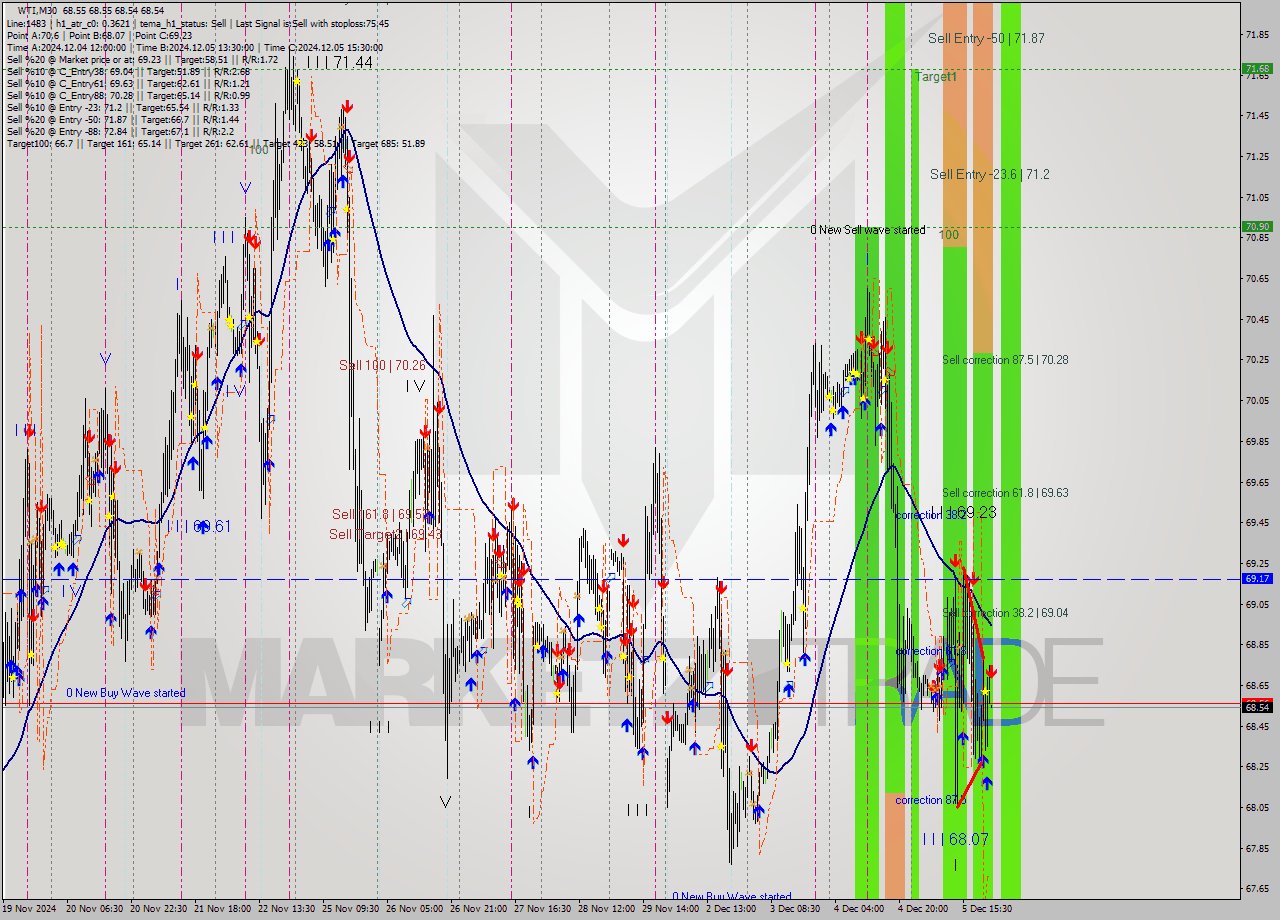Click the green 70.90 price marker
Viewport: 1280px width, 920px height.
(1257, 227)
